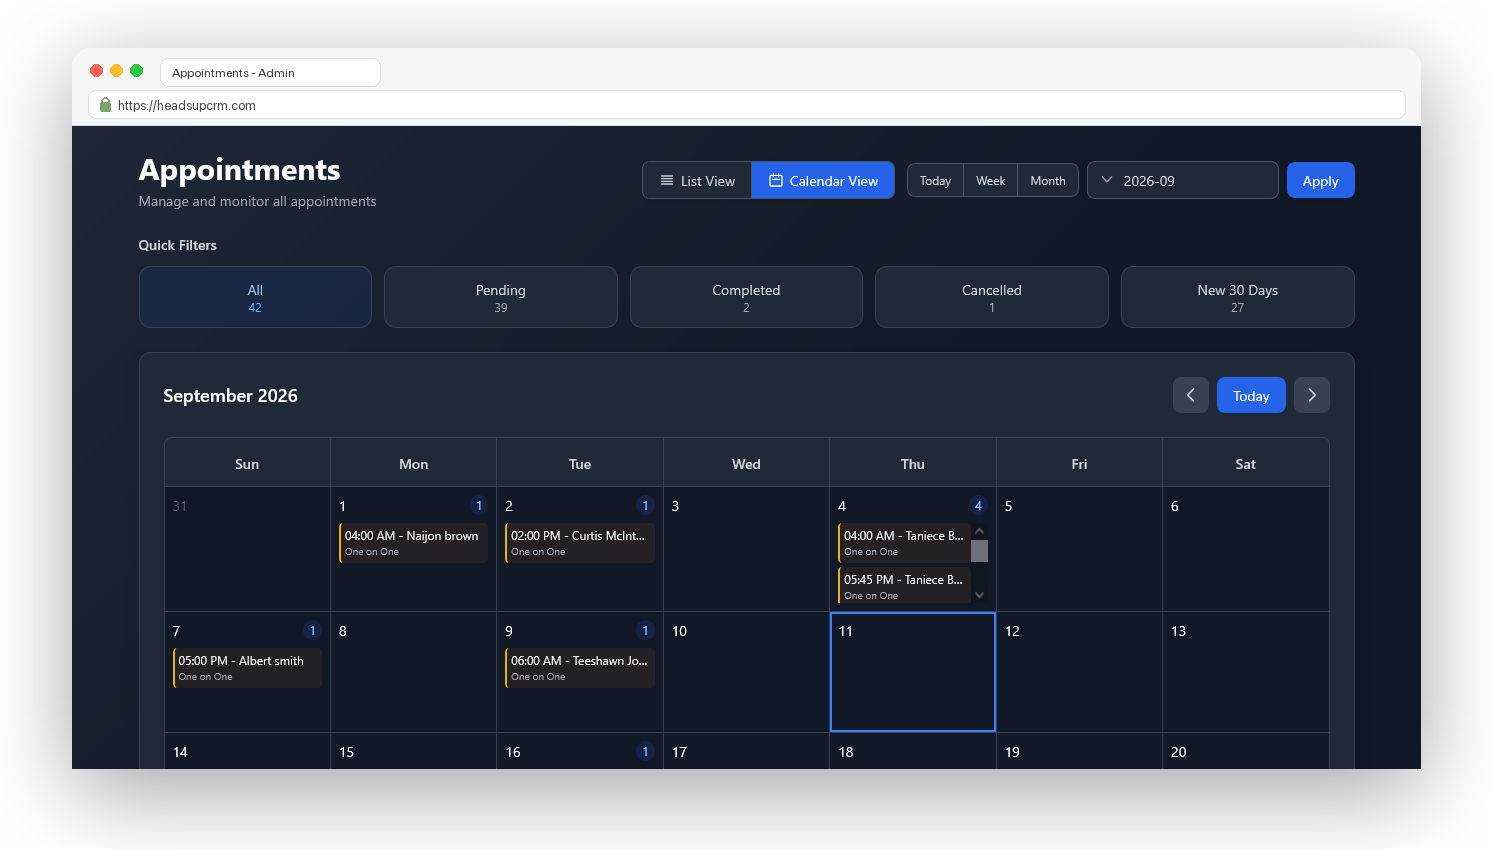Click the scrollbar thumb in Thursday 4 cell

979,551
